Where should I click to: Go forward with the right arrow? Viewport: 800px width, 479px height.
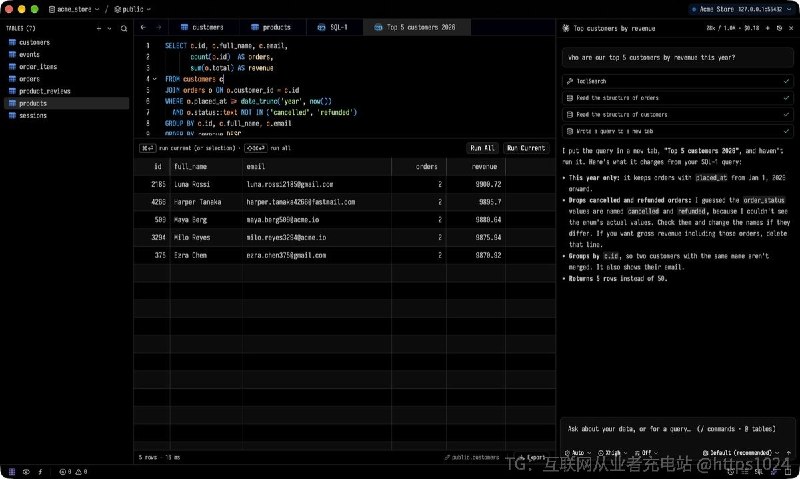click(159, 28)
